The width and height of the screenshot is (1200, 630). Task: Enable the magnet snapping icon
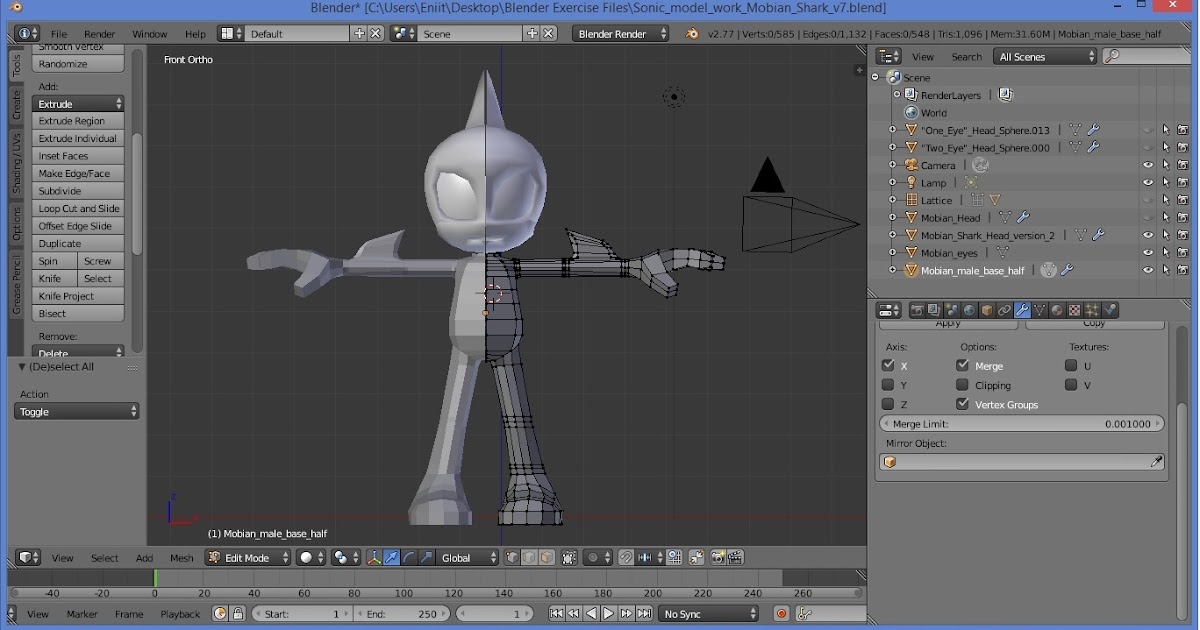(x=625, y=558)
